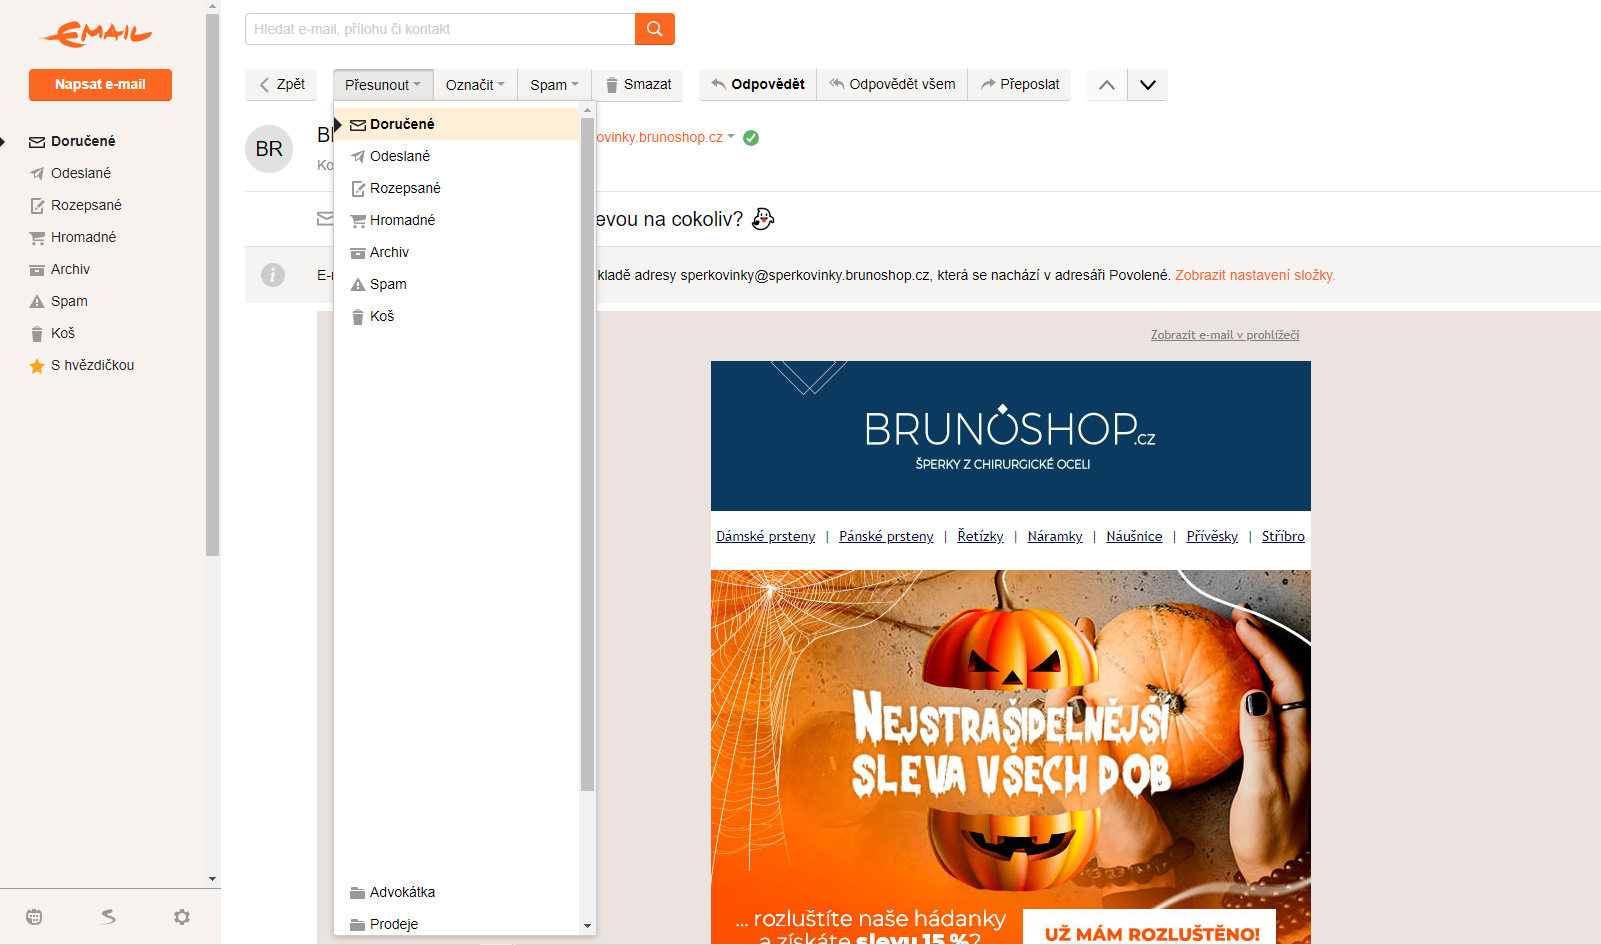
Task: Click the BRUNOSHOP.cz banner logo
Action: (1011, 436)
